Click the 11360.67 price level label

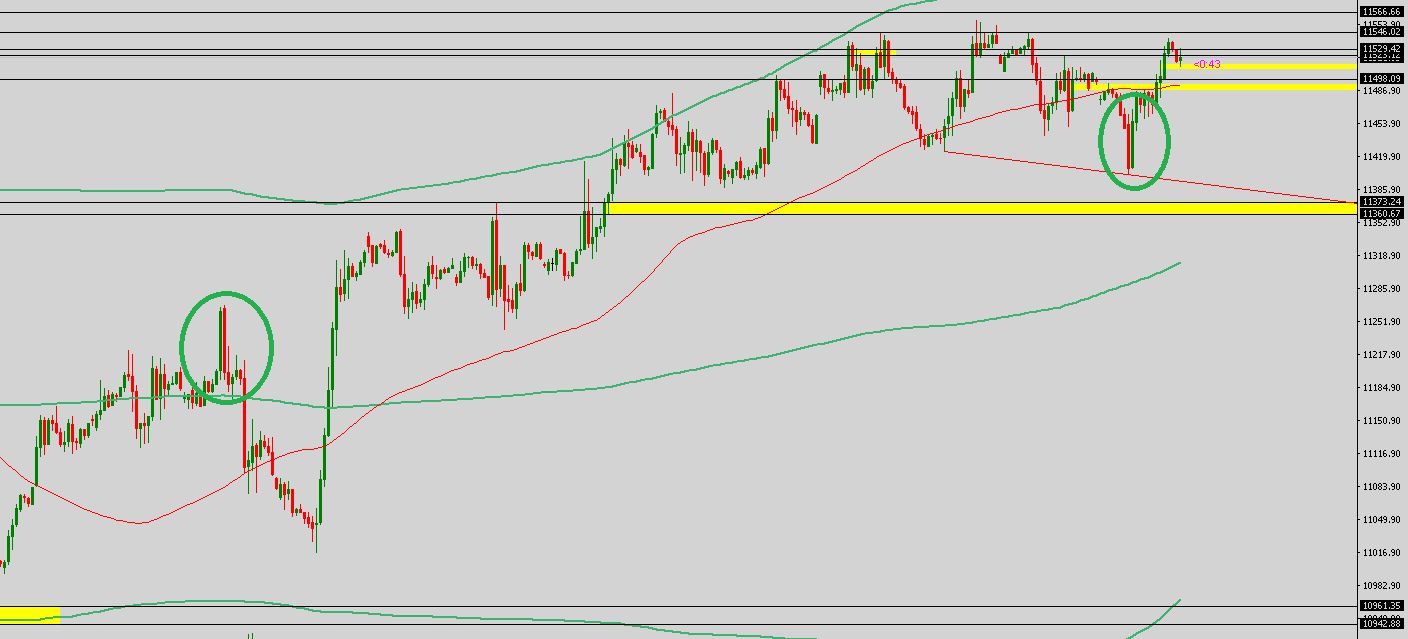(1381, 213)
